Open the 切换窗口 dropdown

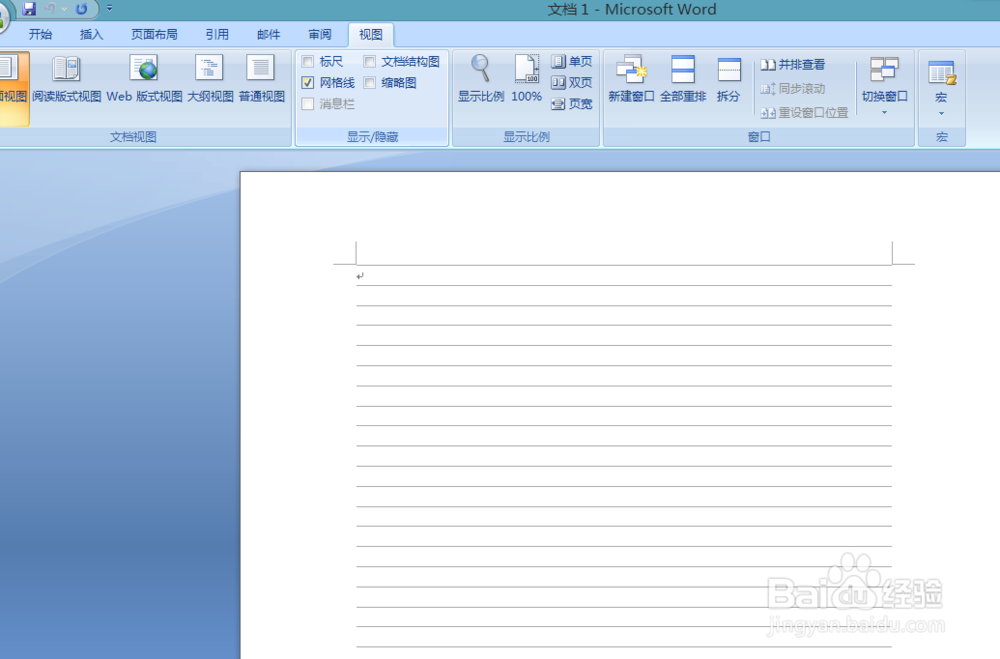click(885, 87)
